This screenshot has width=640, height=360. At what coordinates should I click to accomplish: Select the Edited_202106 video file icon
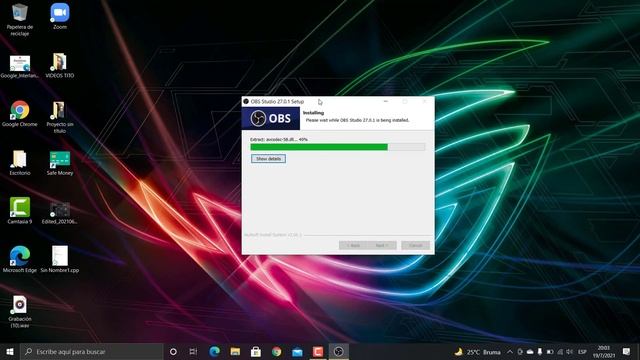point(60,213)
